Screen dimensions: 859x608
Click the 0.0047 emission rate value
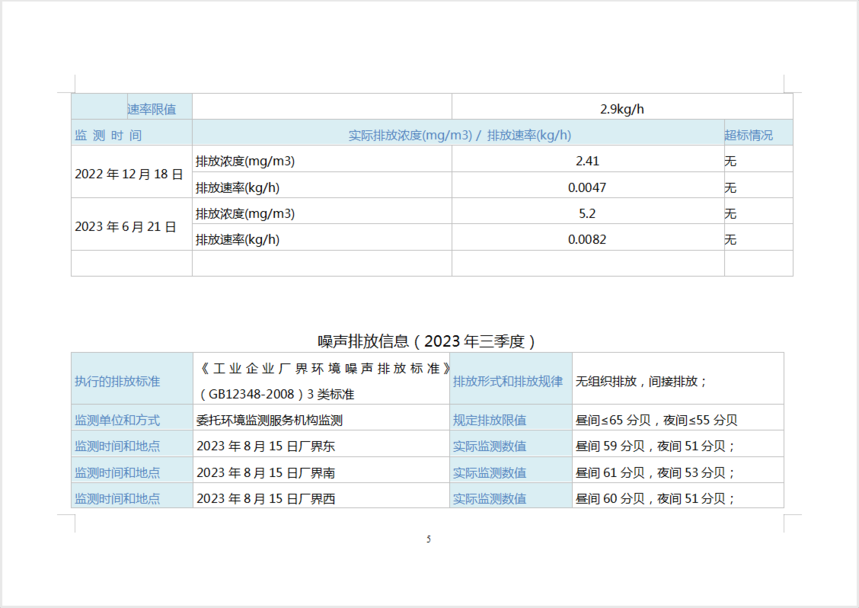588,187
